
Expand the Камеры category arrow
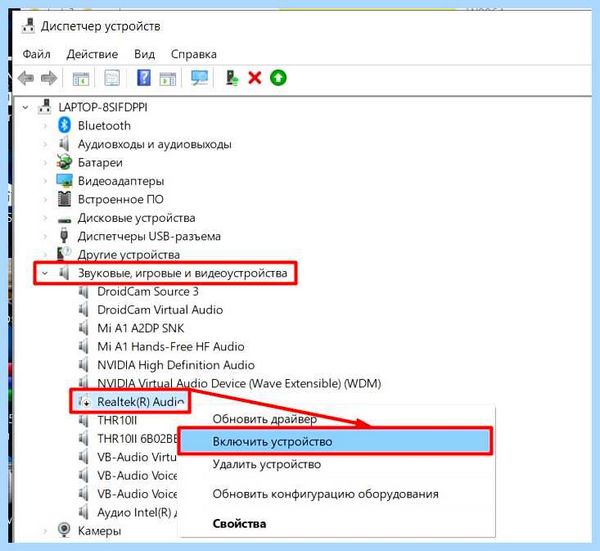[x=45, y=531]
